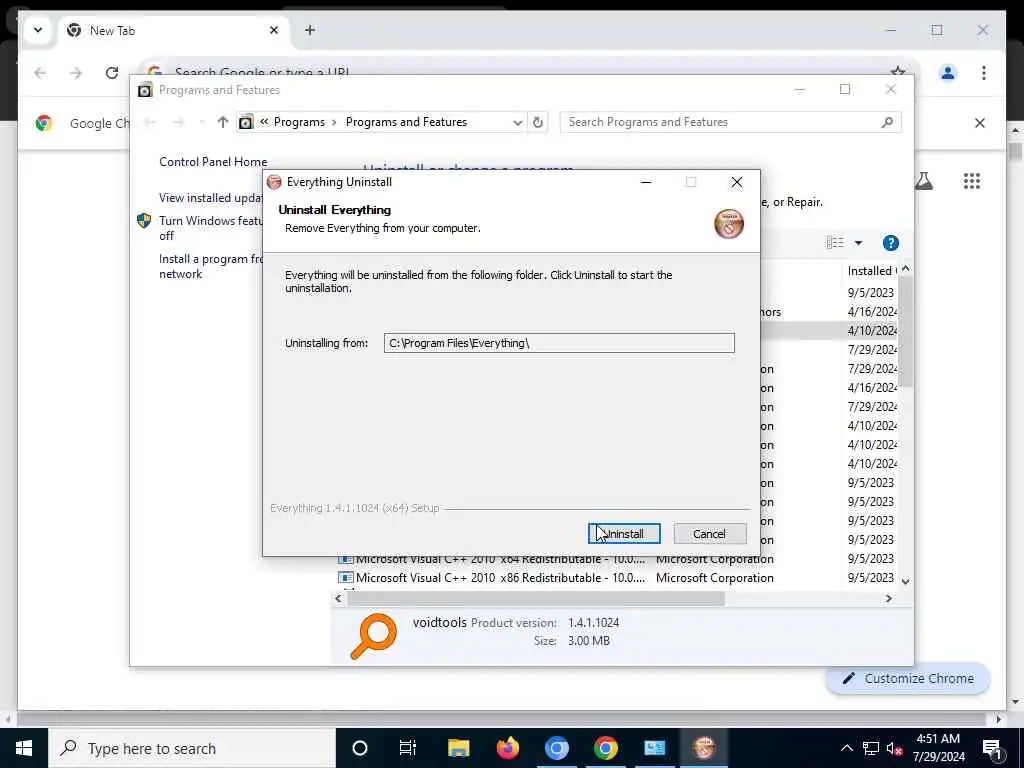Image resolution: width=1024 pixels, height=768 pixels.
Task: Click the muted volume tray icon
Action: click(894, 748)
